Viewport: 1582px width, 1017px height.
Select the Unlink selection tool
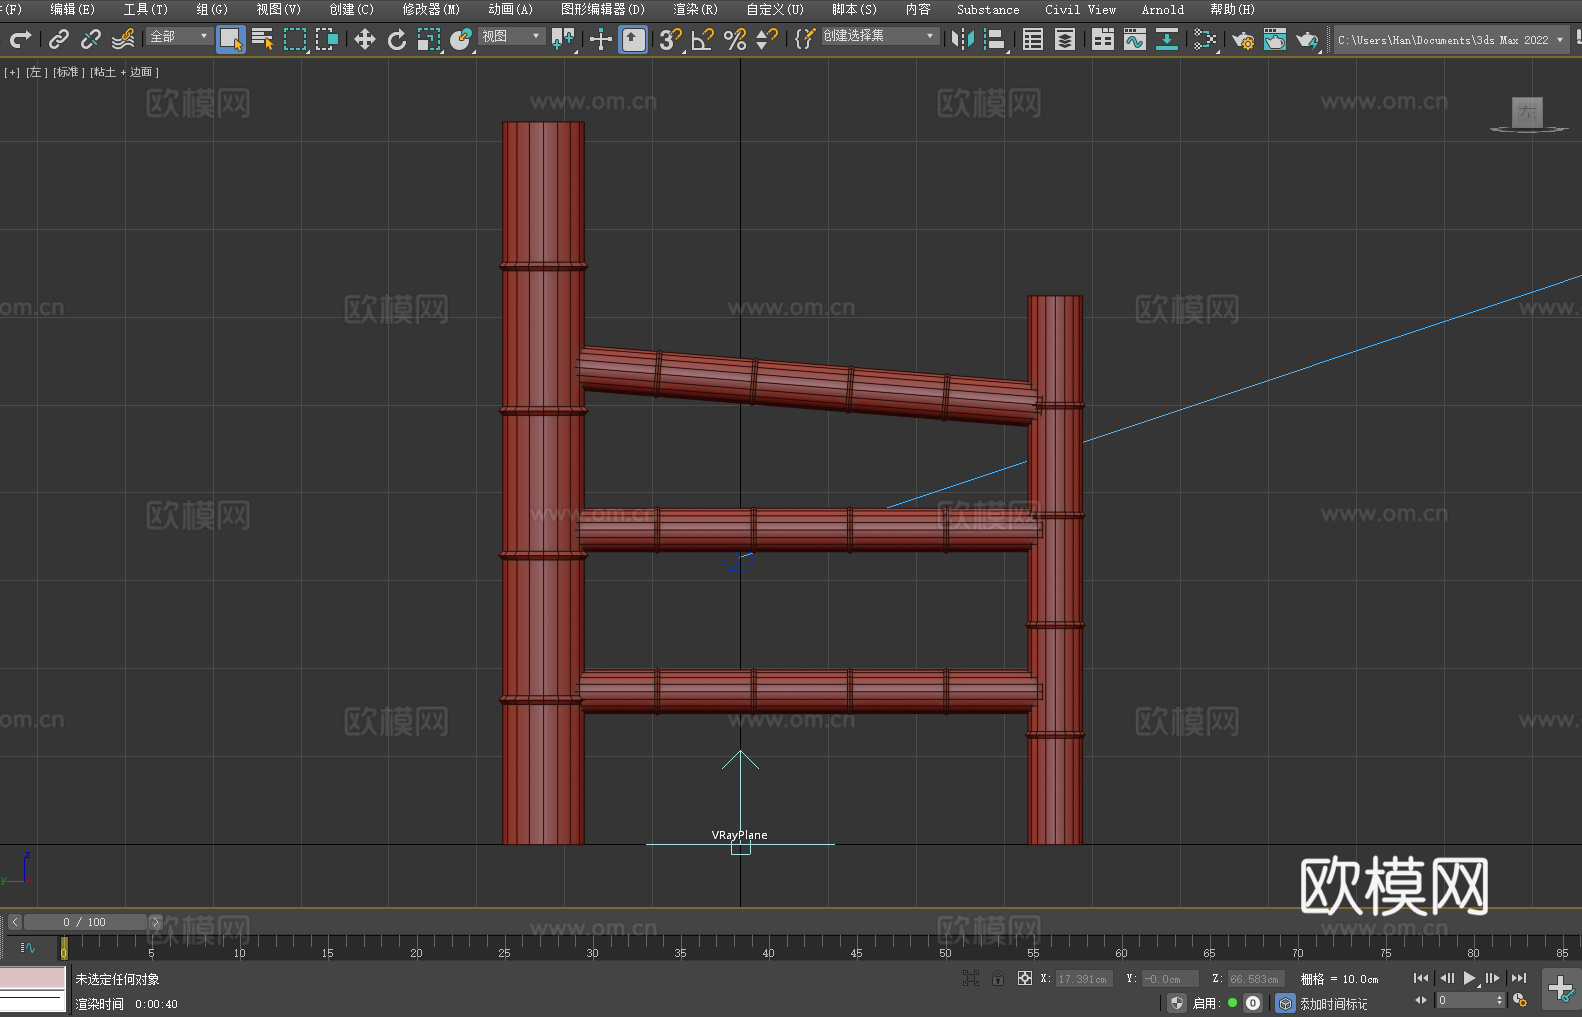click(x=91, y=39)
